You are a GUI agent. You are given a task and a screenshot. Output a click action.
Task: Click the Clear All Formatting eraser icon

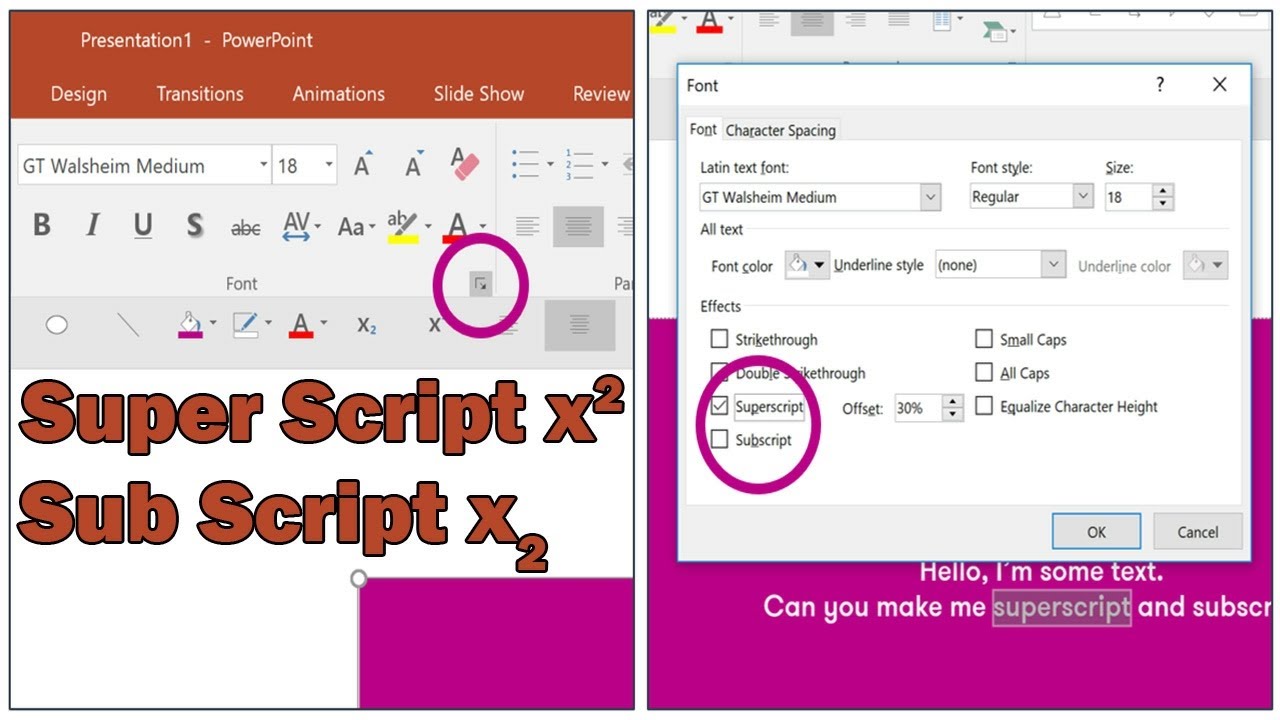465,164
